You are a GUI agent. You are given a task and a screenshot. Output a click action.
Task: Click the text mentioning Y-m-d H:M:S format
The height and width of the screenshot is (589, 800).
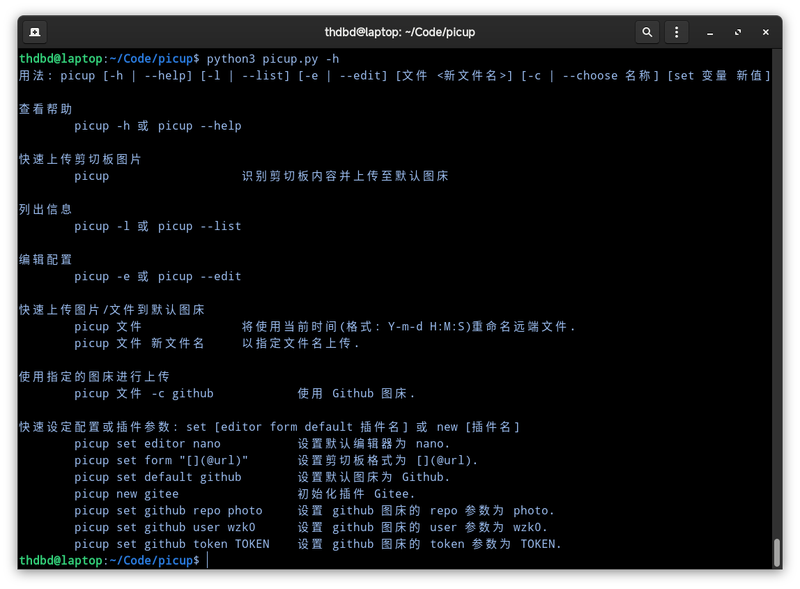[409, 327]
